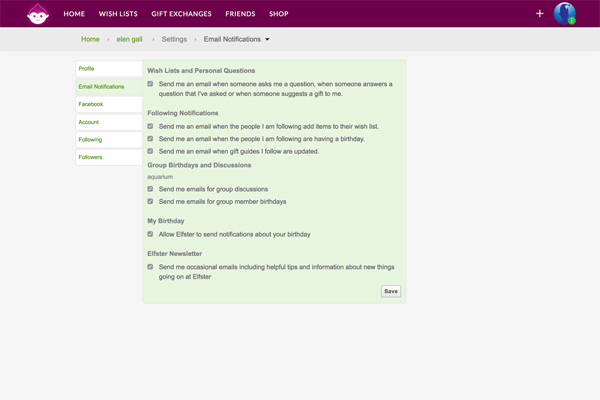Select the Profile settings tab

[x=108, y=69]
